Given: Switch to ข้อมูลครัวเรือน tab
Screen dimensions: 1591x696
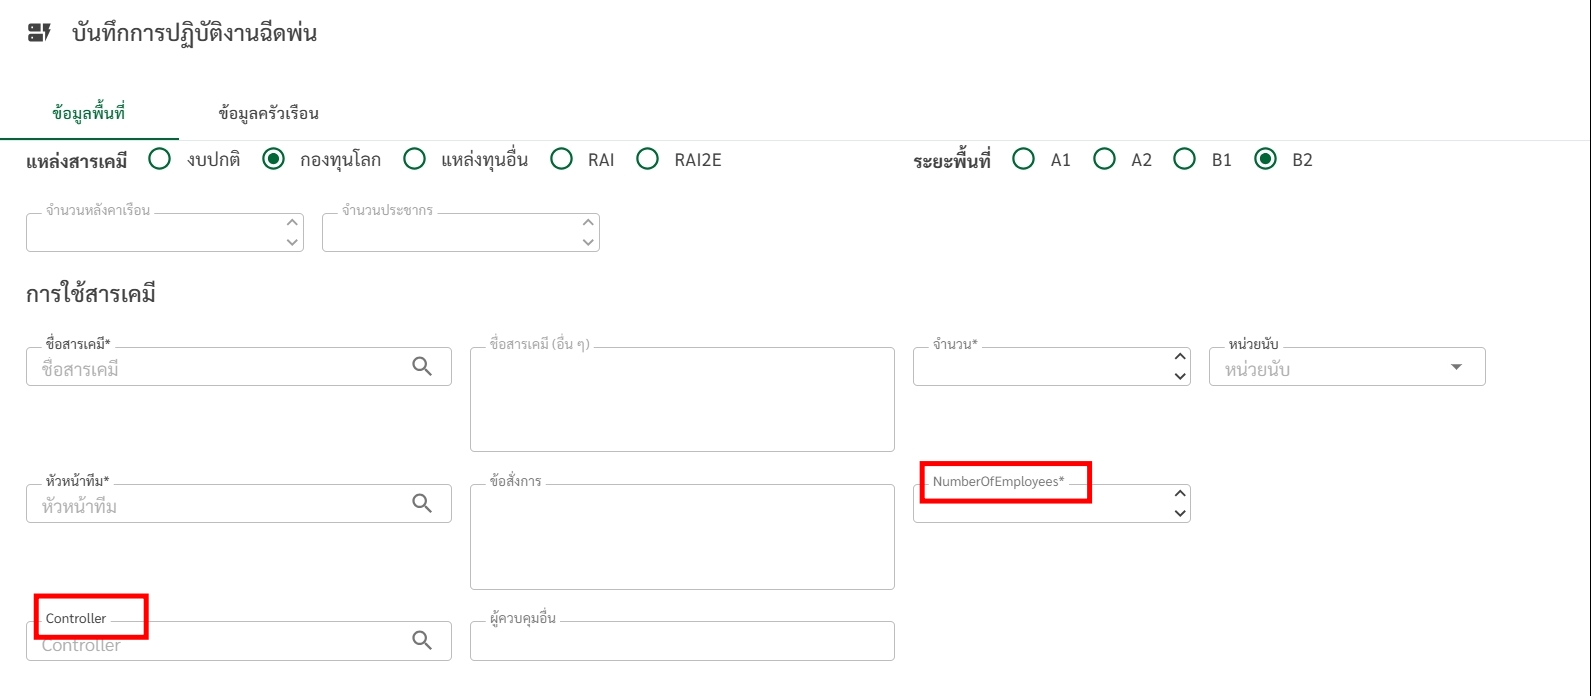Looking at the screenshot, I should 268,113.
